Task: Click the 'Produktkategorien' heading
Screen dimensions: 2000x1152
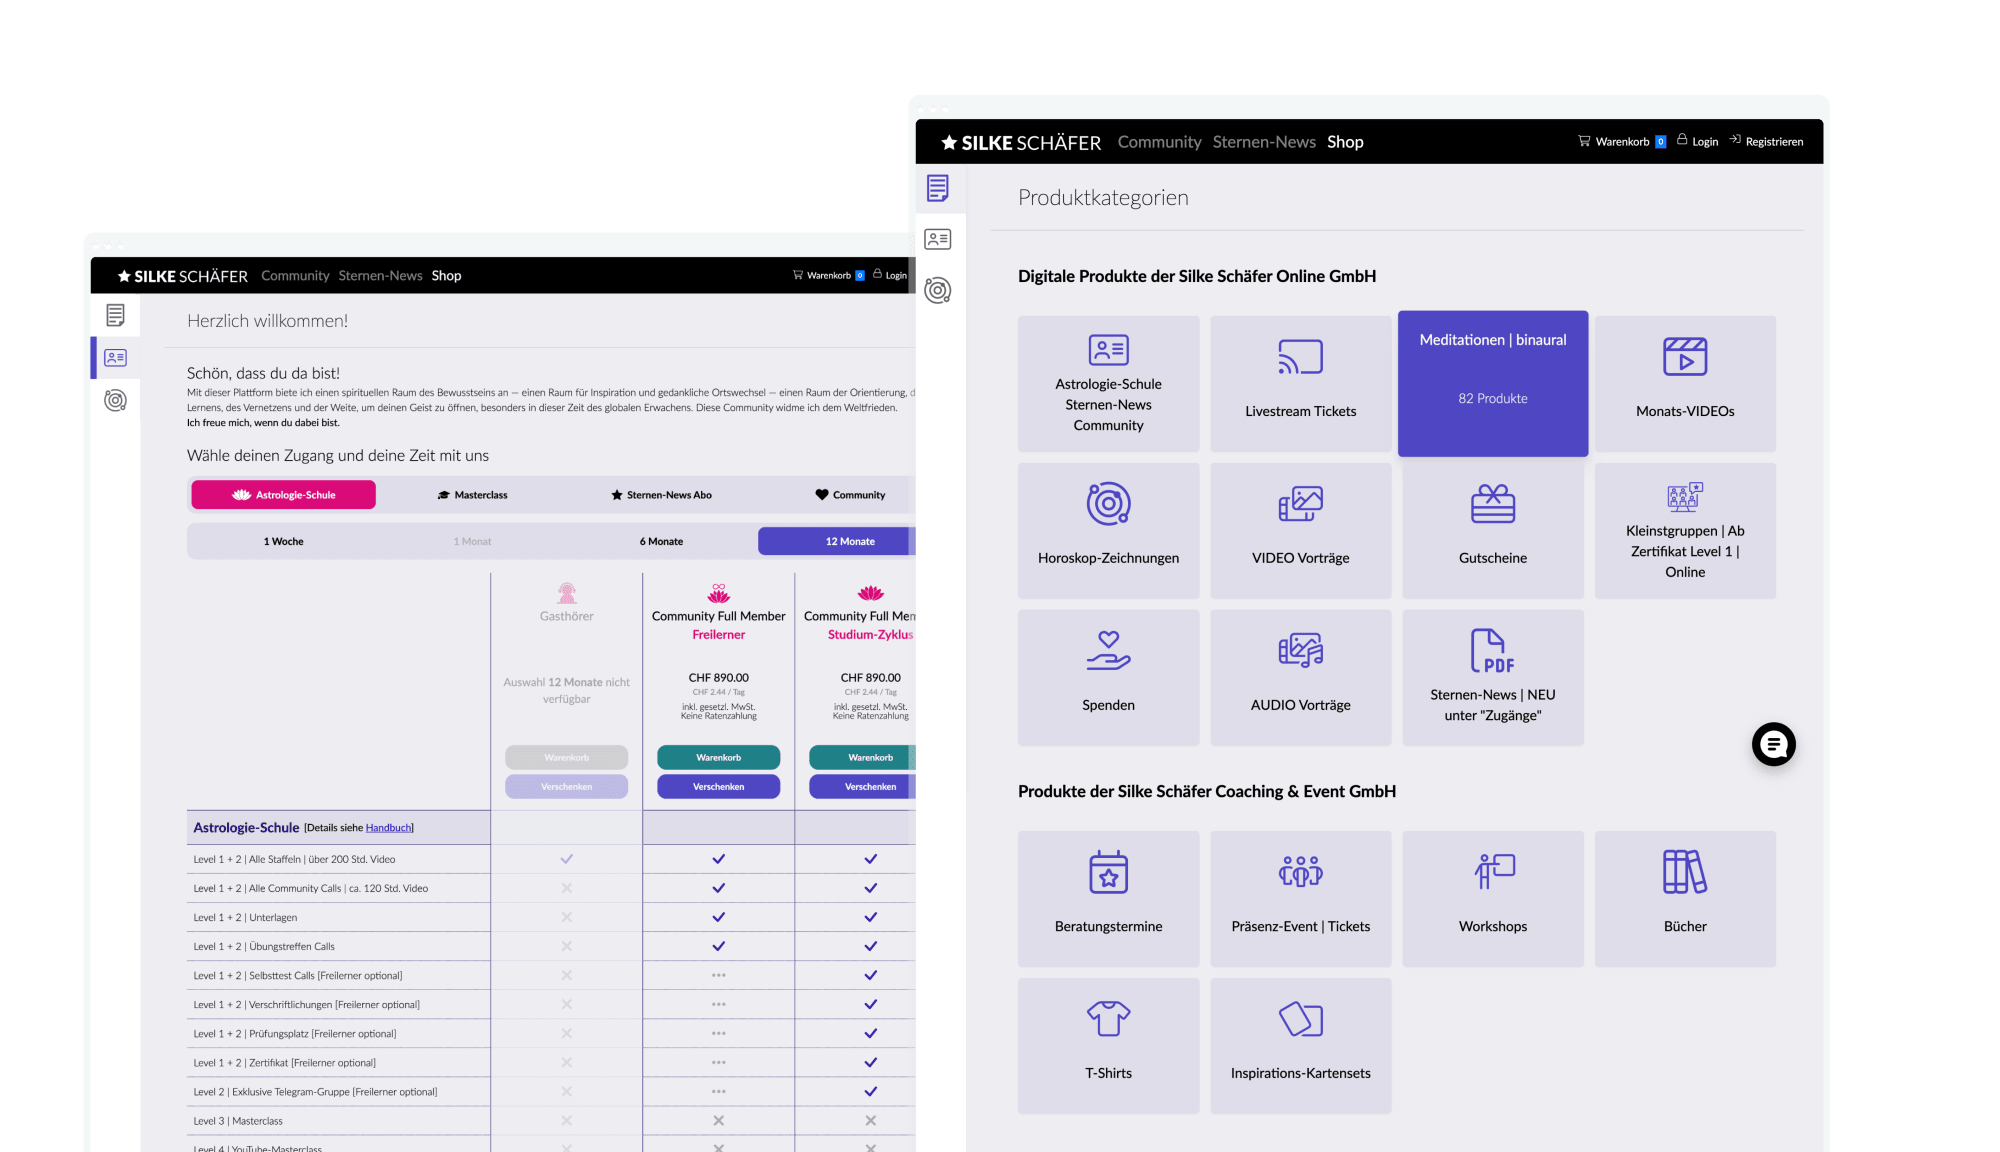Action: point(1103,198)
